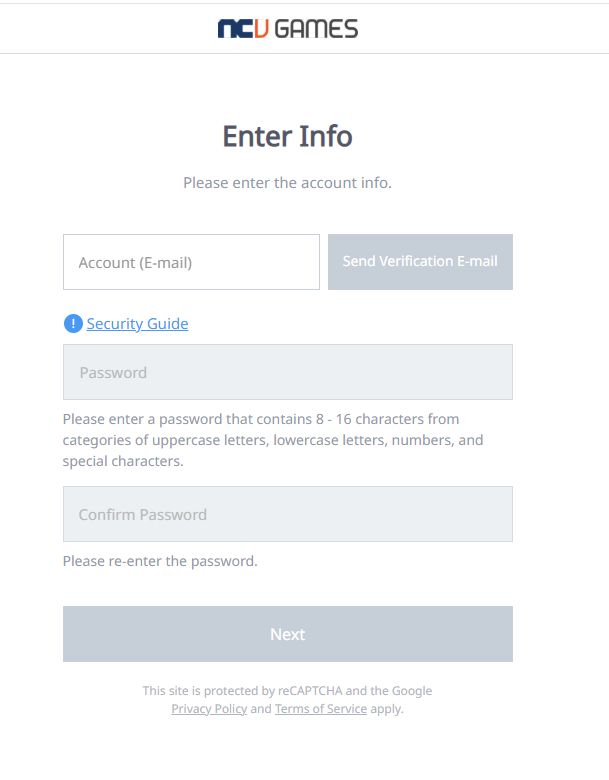Focus the Confirm Password field
609x780 pixels.
point(288,514)
